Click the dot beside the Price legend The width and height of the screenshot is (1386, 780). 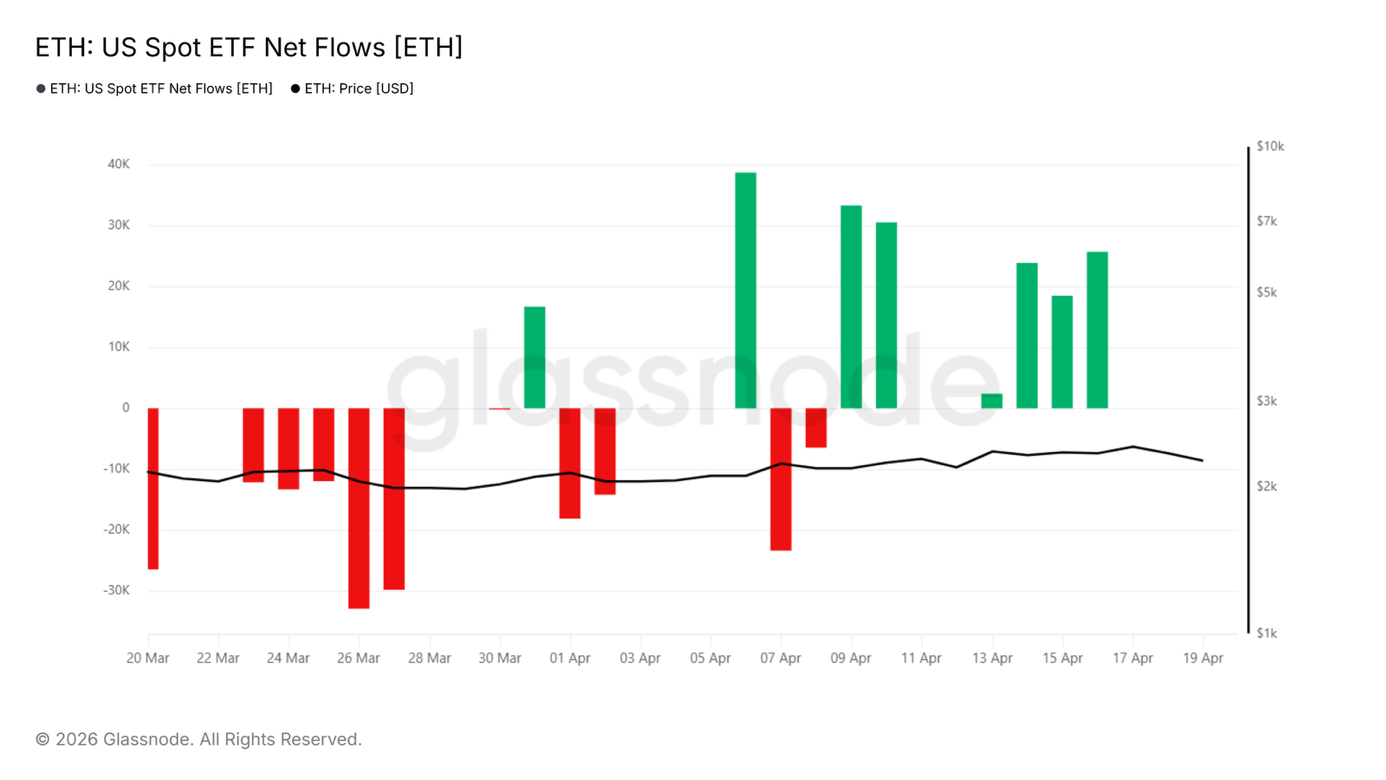pos(295,89)
